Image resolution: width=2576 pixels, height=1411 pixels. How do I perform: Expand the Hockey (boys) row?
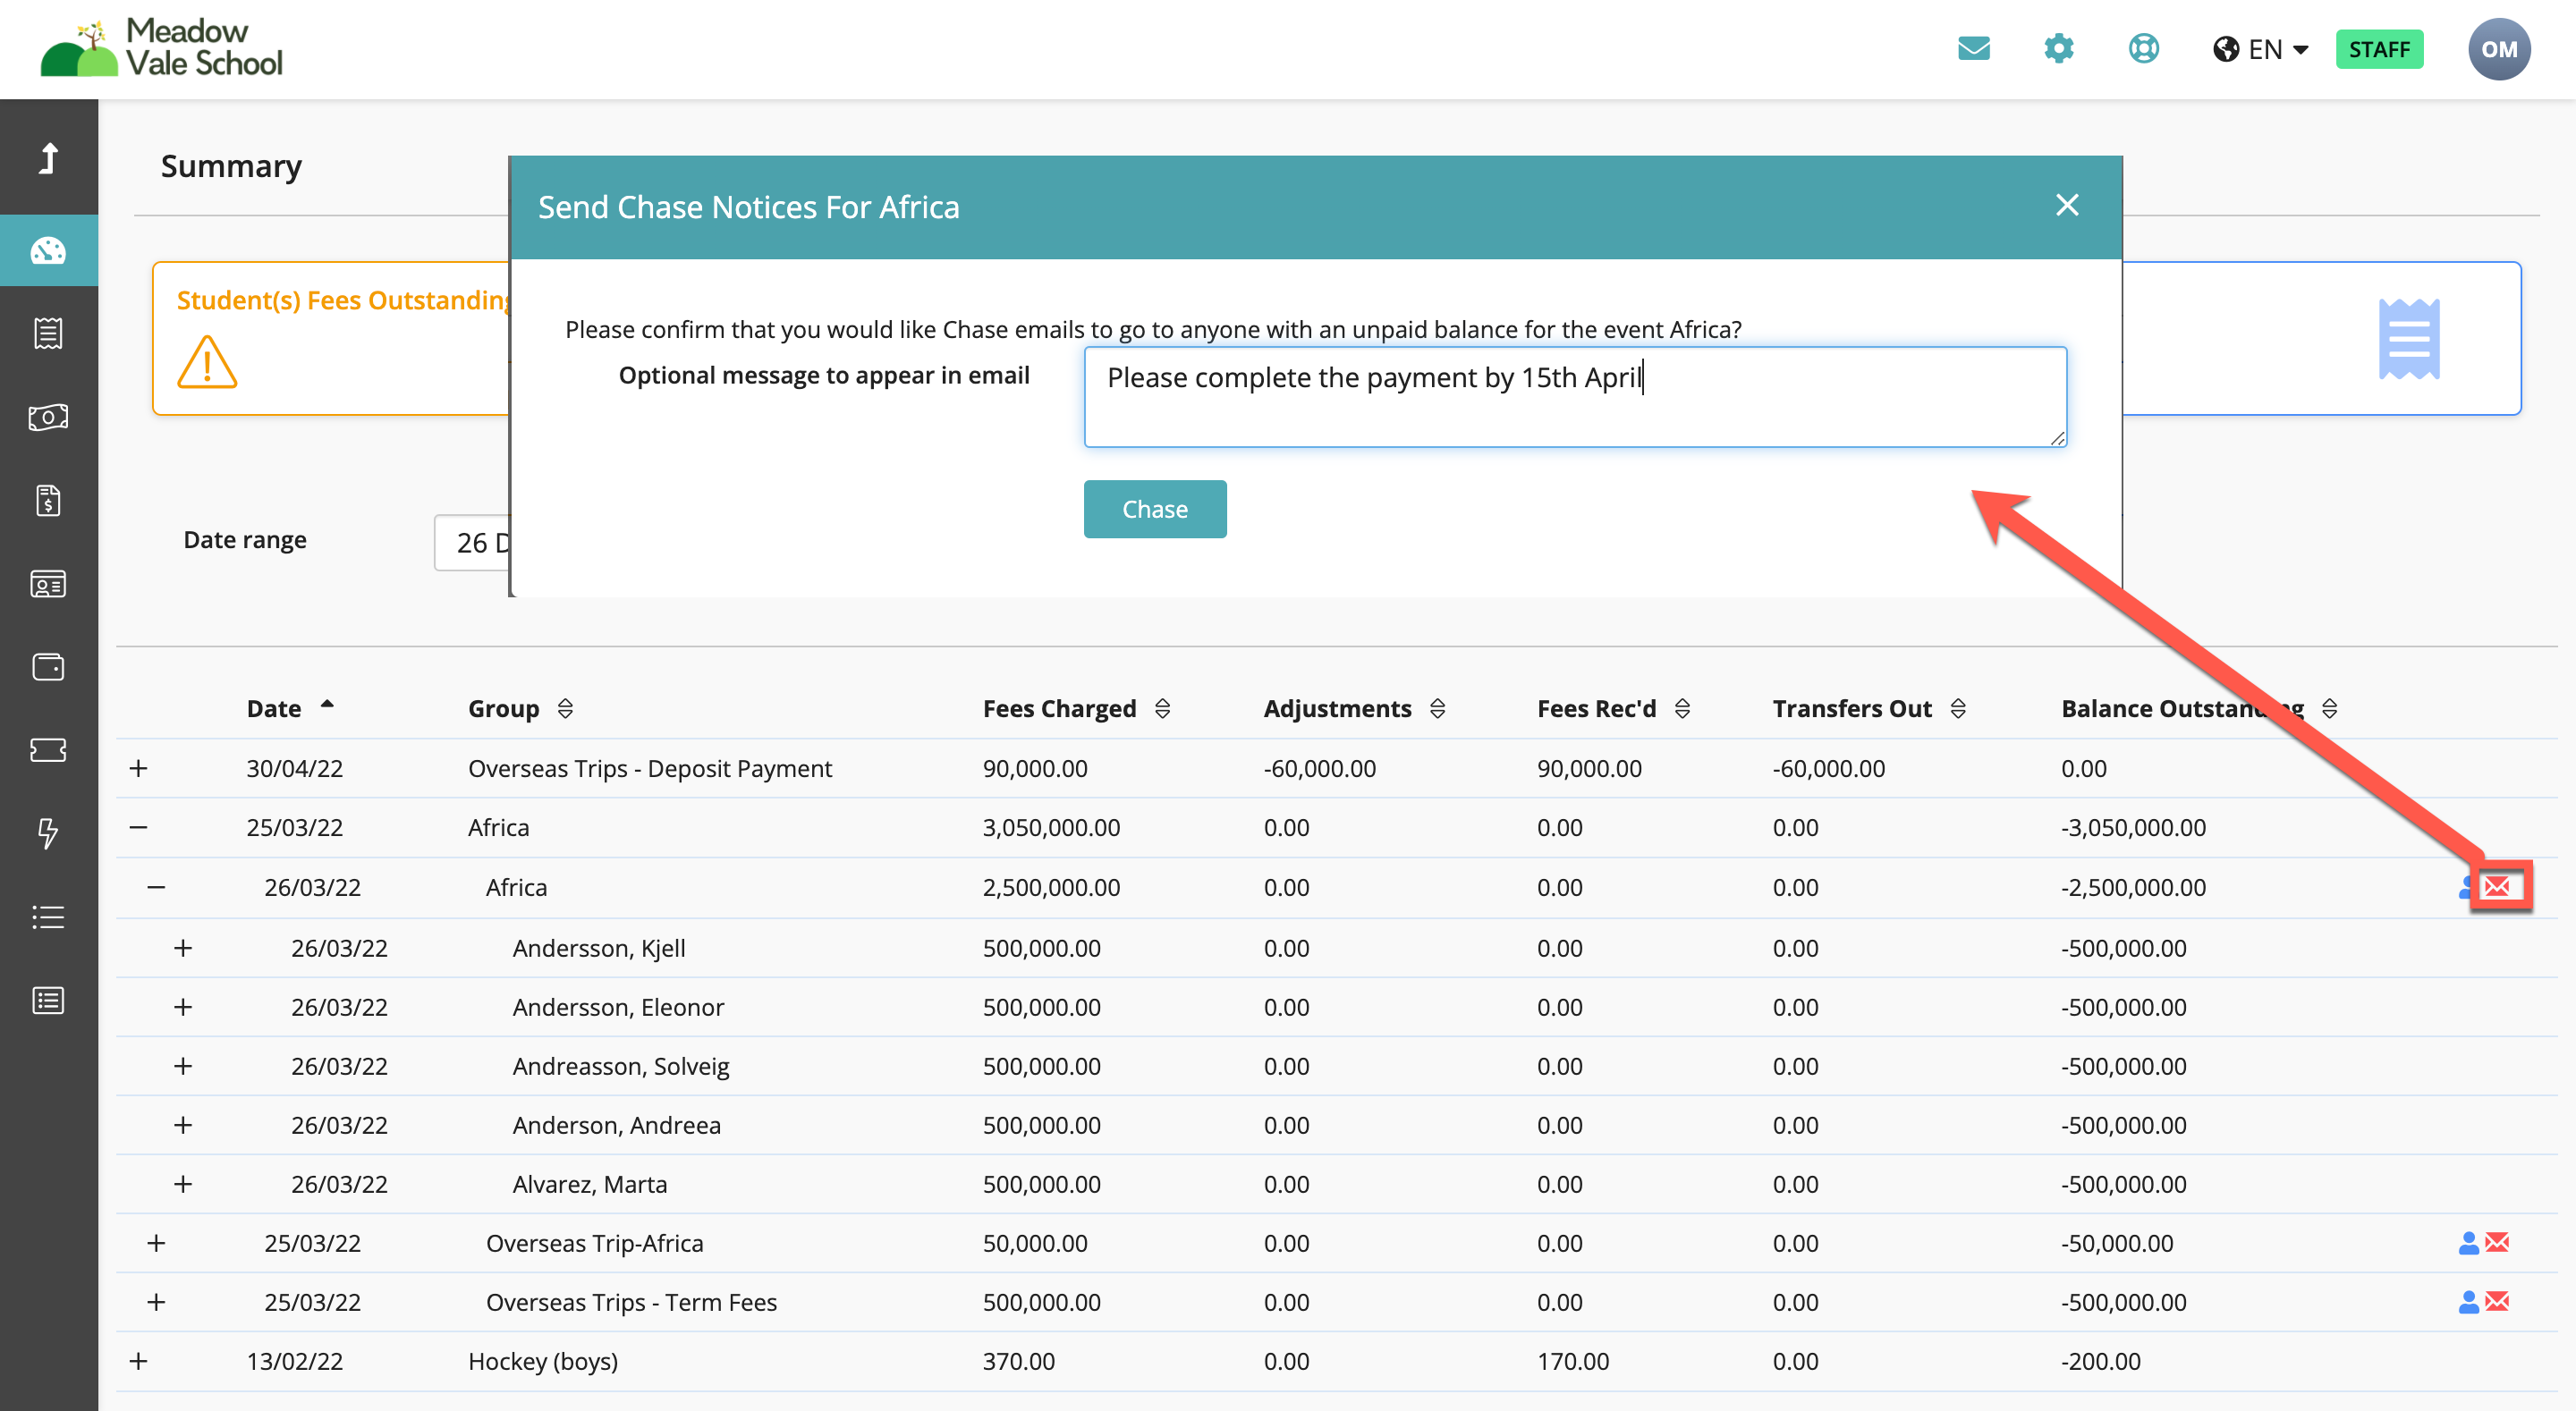pos(139,1361)
